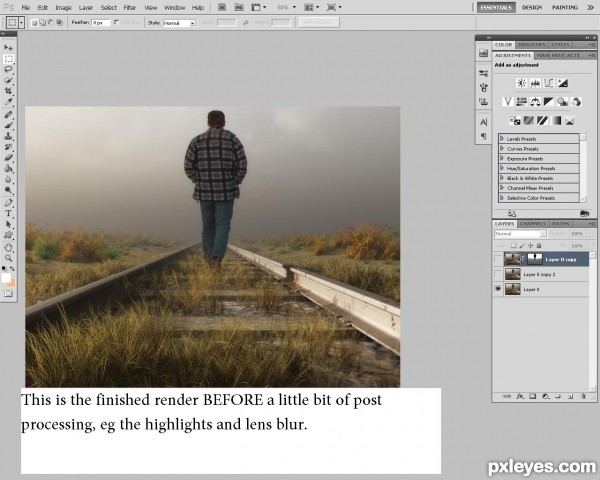This screenshot has height=480, width=600.
Task: Toggle lock transparent pixels in Layers panel
Action: 514,245
